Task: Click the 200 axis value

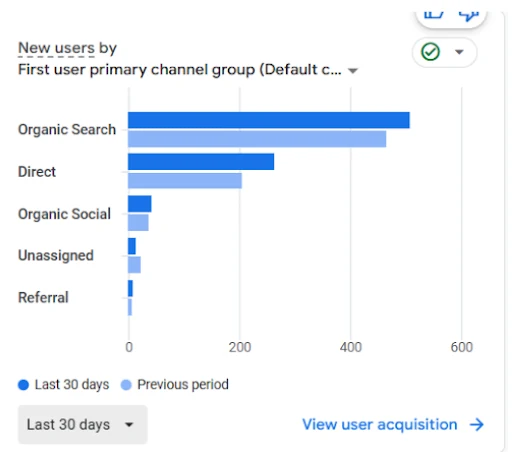Action: pos(240,347)
